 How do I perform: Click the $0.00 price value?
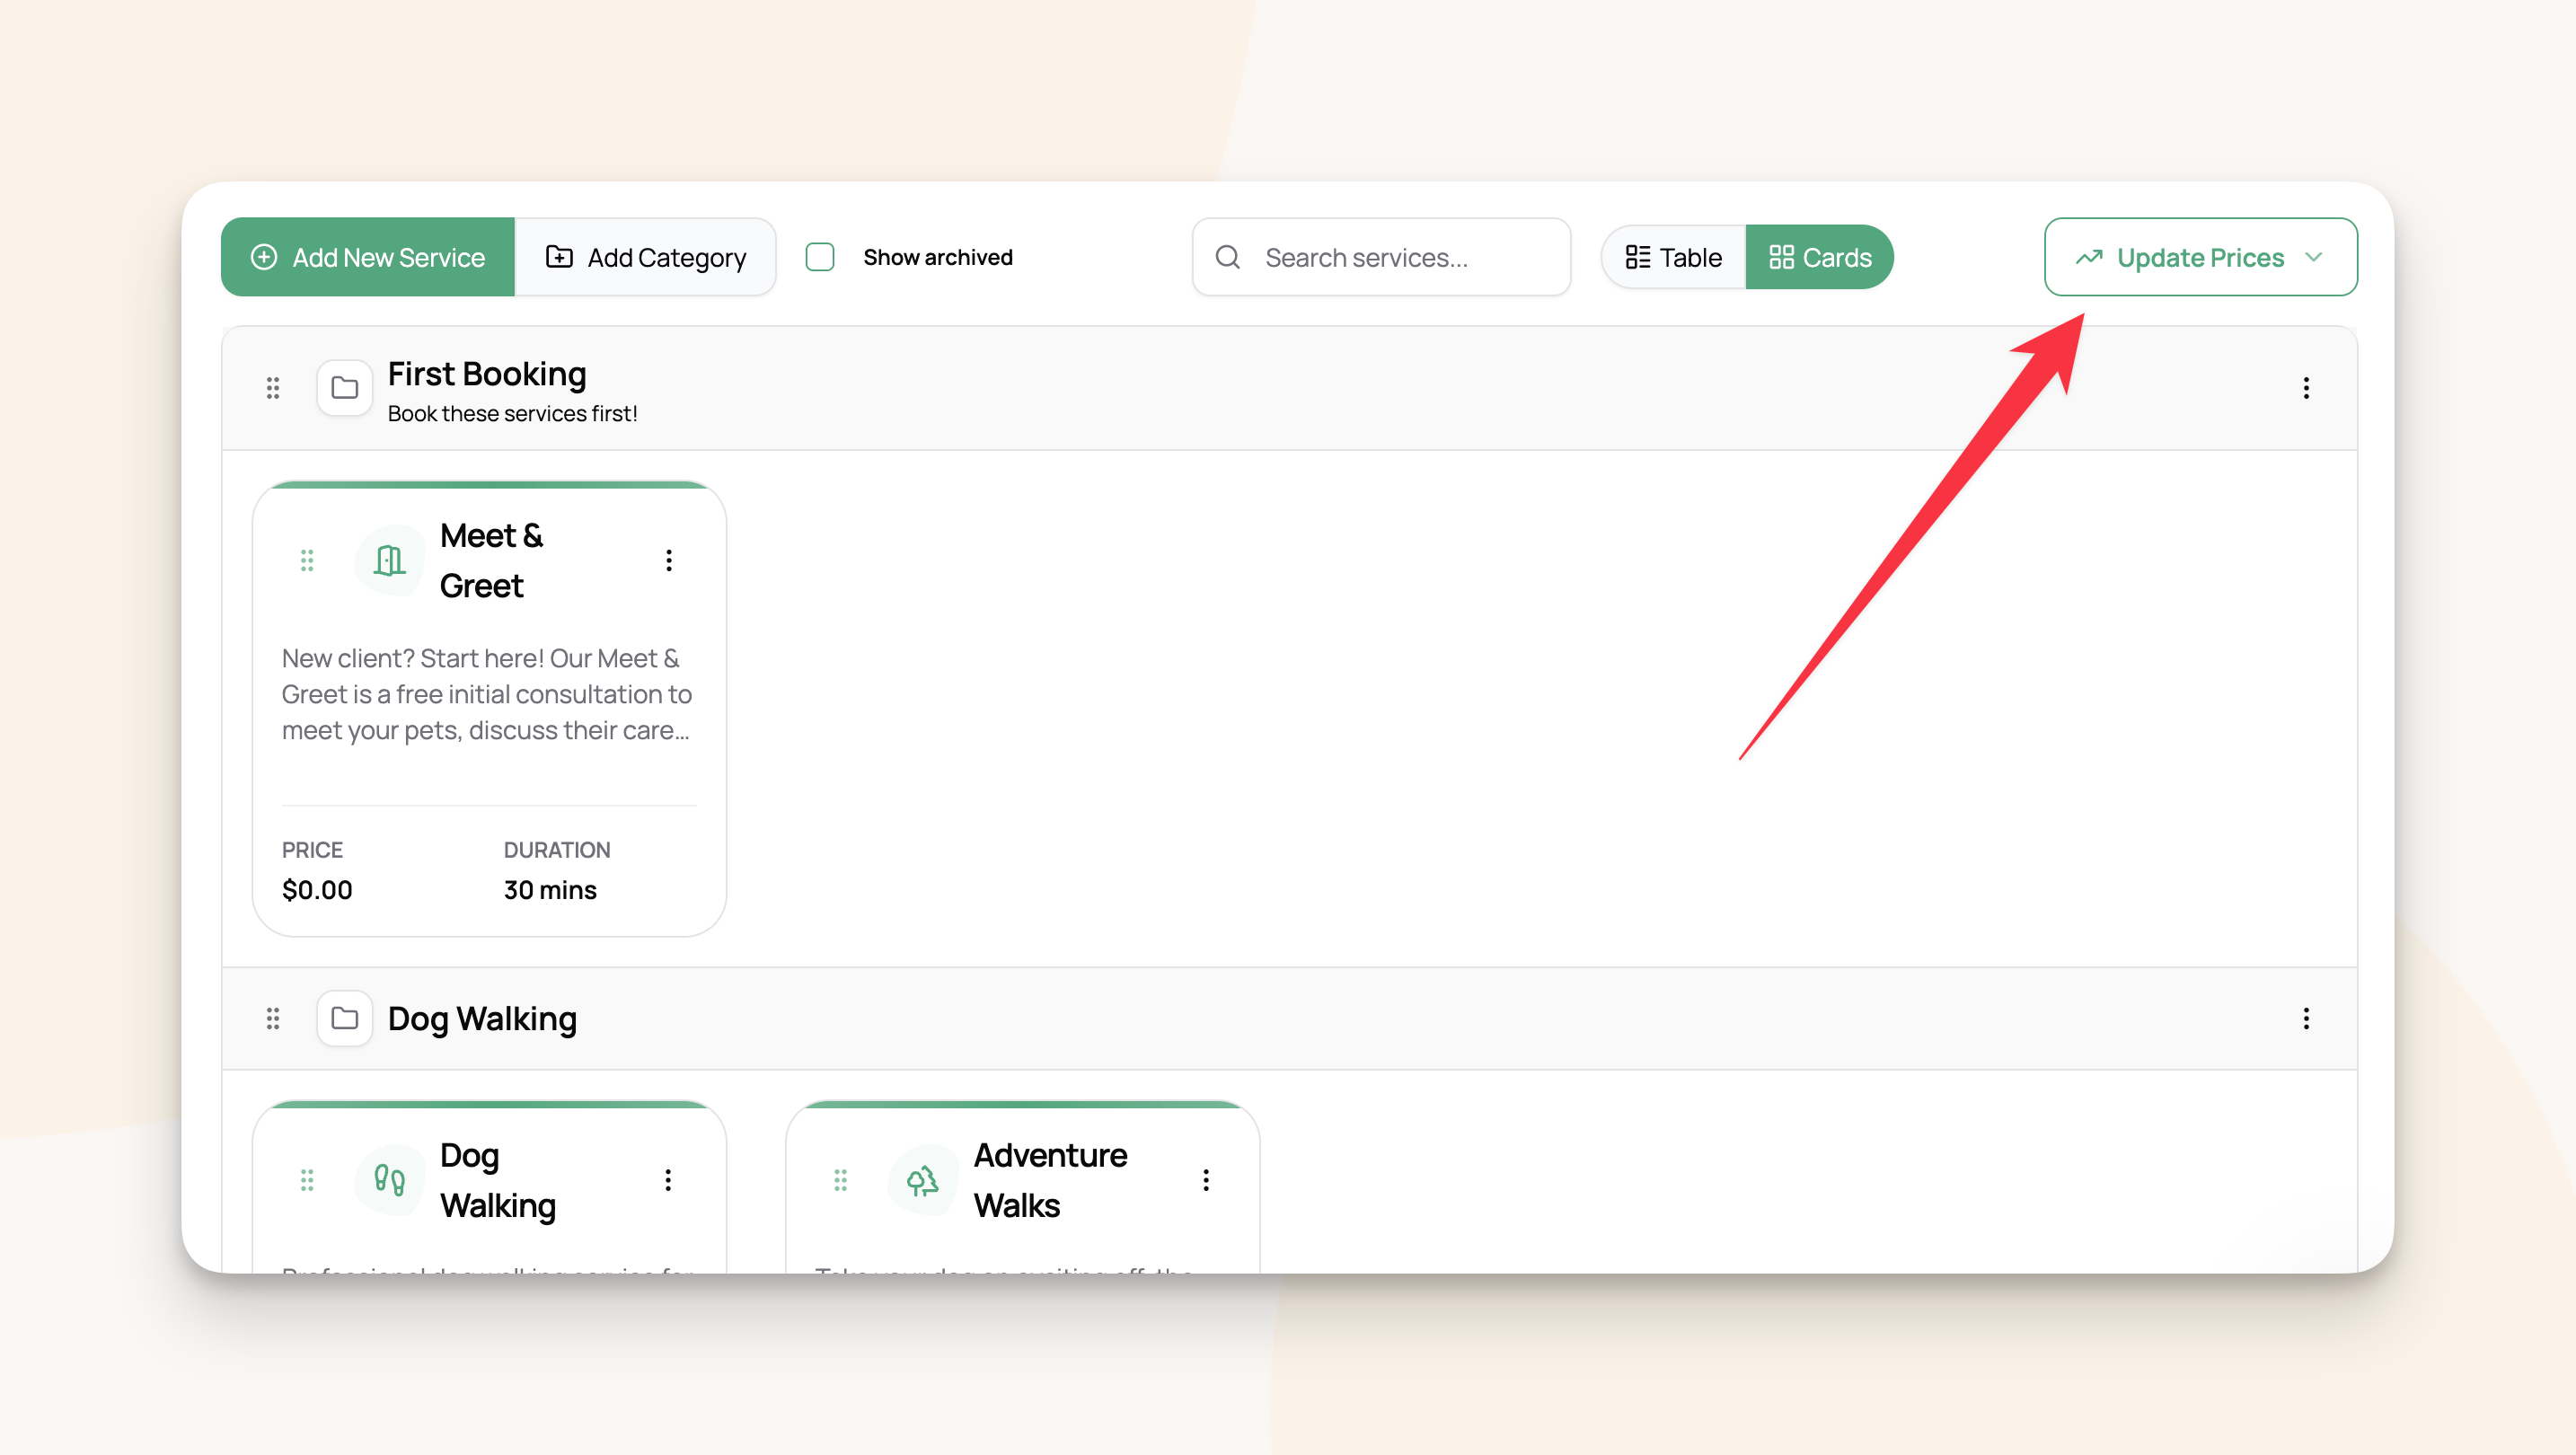pos(317,890)
